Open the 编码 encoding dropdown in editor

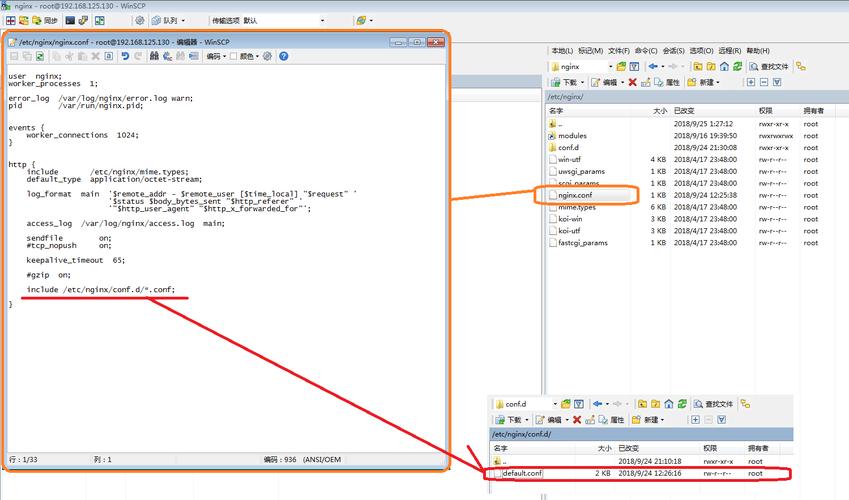pos(216,56)
